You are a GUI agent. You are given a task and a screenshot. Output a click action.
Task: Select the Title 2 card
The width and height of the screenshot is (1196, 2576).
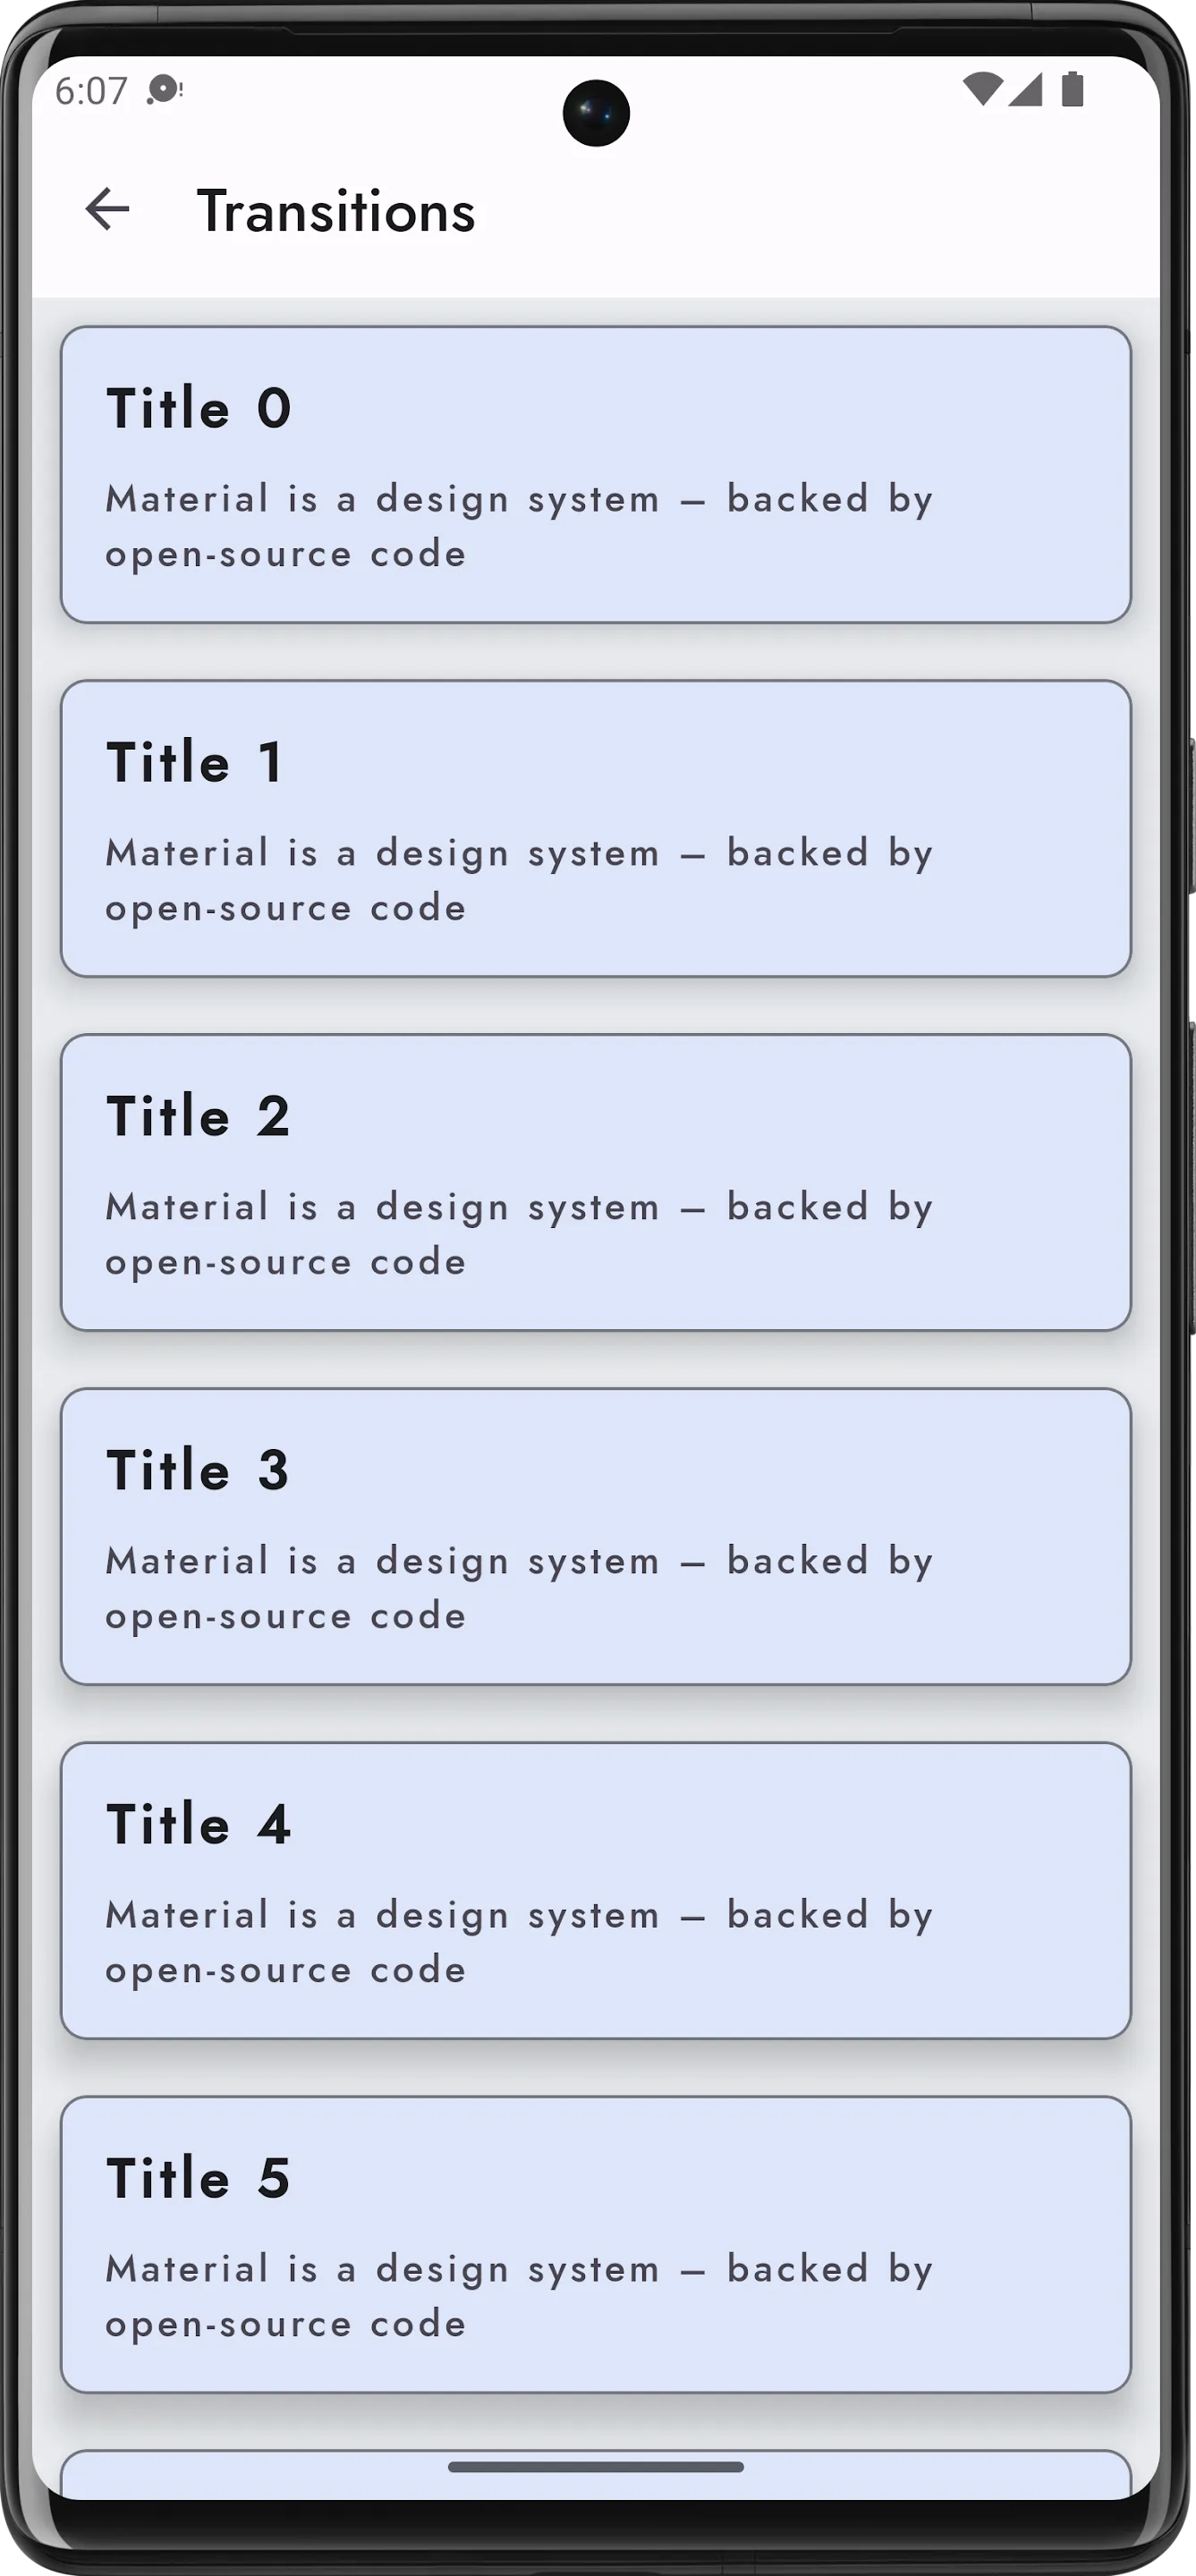[x=596, y=1183]
